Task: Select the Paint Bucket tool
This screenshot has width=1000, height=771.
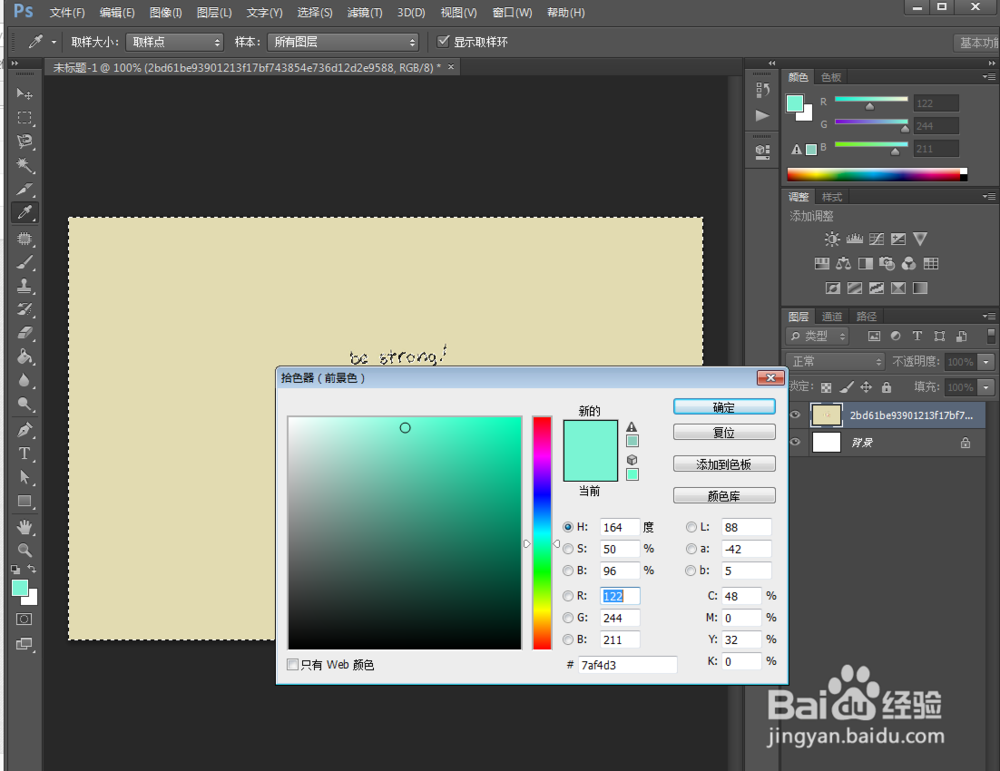Action: (24, 356)
